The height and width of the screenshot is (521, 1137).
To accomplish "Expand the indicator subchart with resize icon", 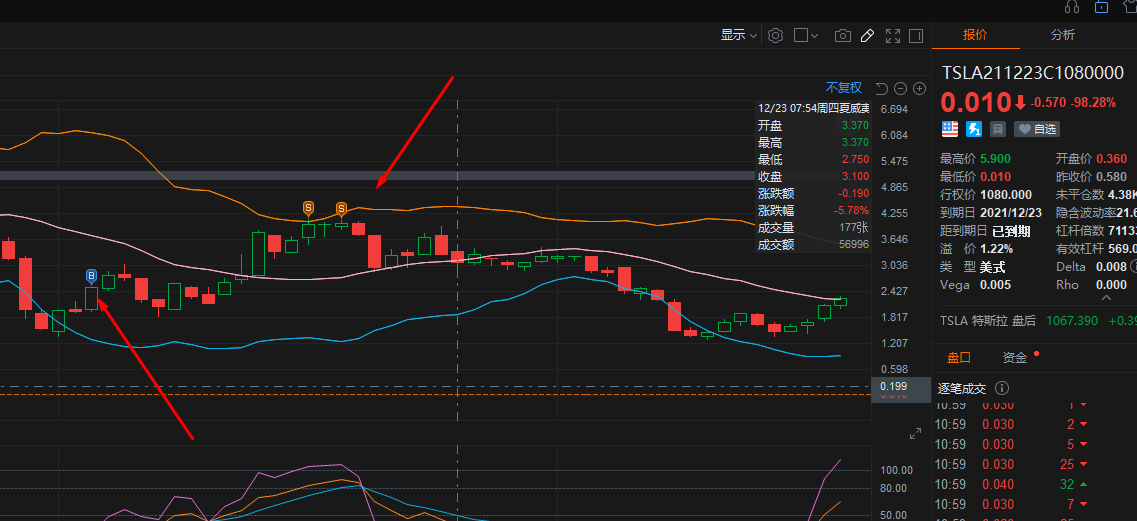I will (x=916, y=434).
